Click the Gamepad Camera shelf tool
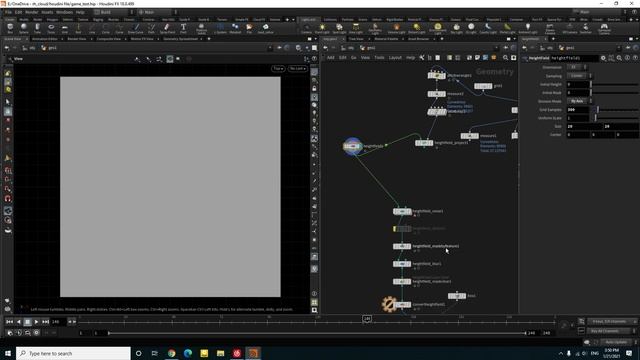Viewport: 640px width, 360px height. click(604, 28)
